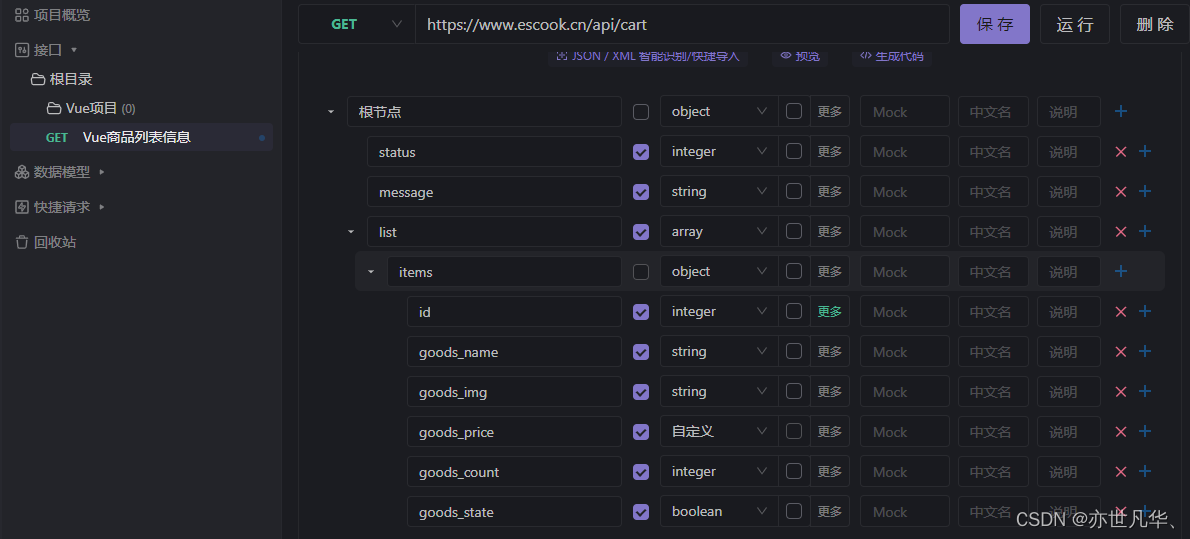This screenshot has width=1190, height=539.
Task: Toggle required checkbox for goods_img
Action: [641, 392]
